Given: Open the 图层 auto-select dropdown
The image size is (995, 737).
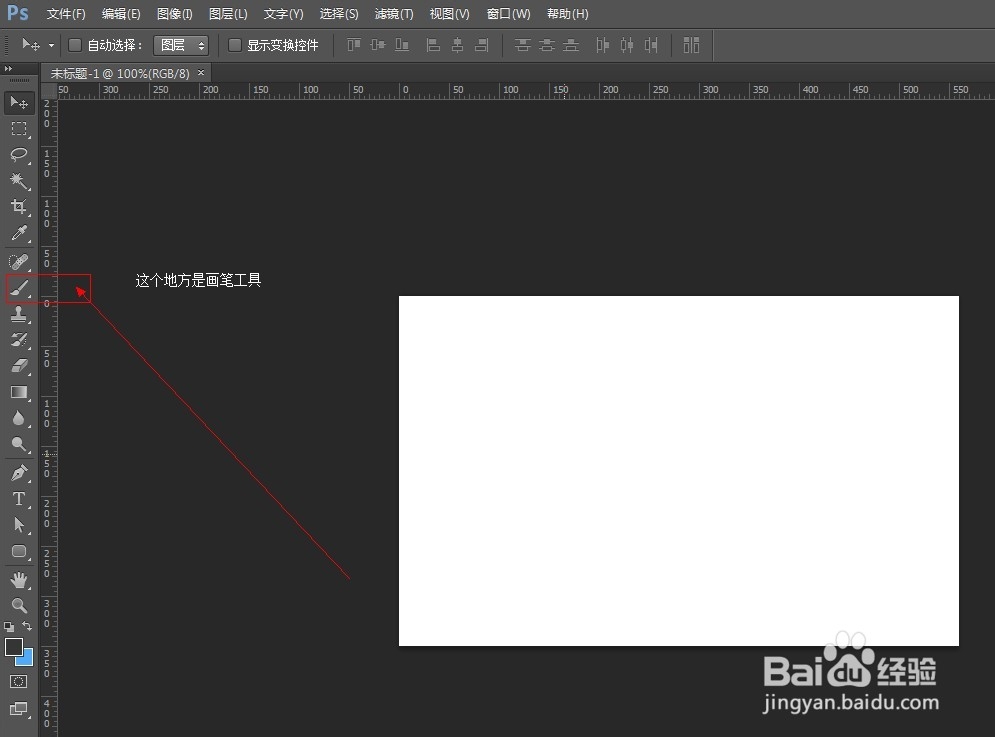Looking at the screenshot, I should (x=181, y=45).
